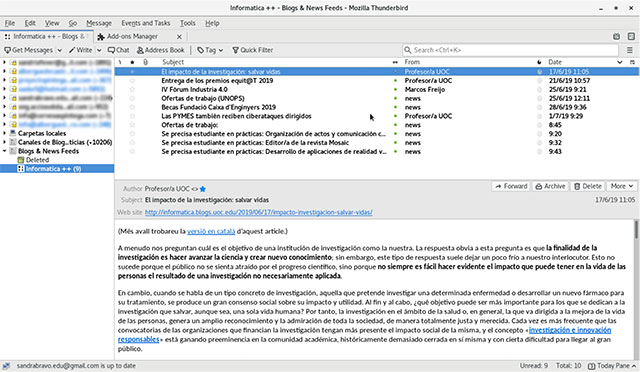
Task: Open the Edit menu
Action: click(30, 23)
